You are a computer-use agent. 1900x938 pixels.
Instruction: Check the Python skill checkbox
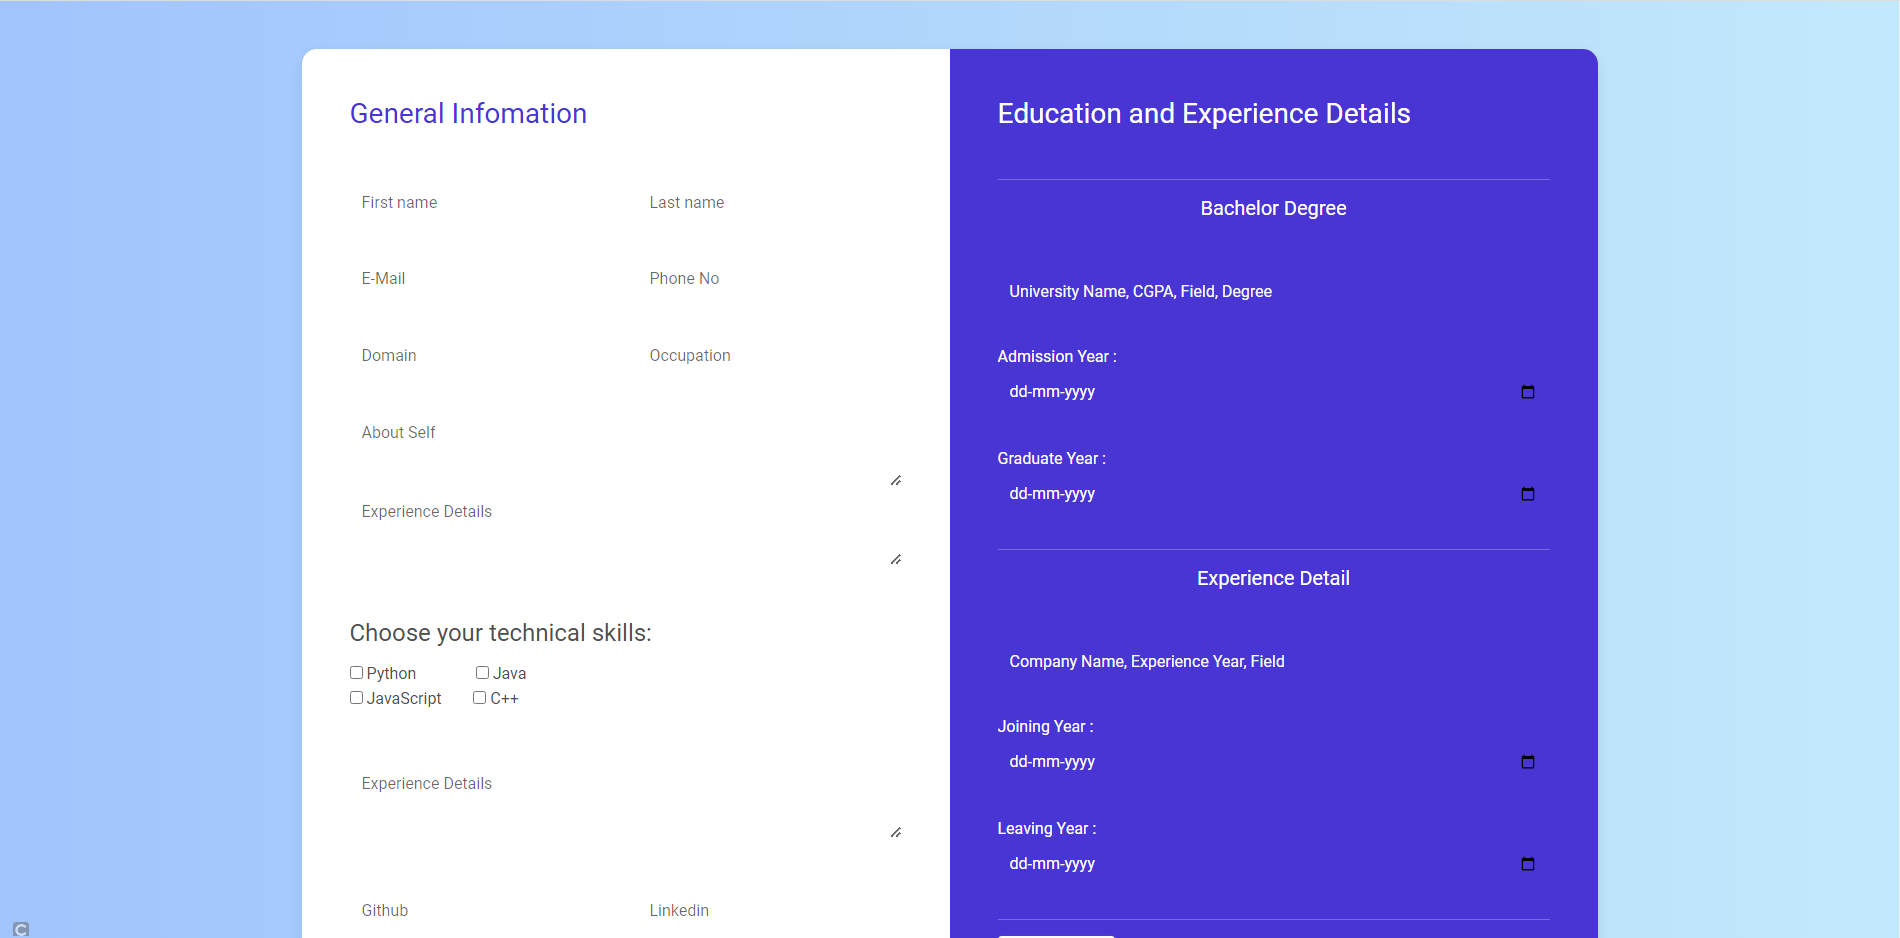click(x=356, y=673)
